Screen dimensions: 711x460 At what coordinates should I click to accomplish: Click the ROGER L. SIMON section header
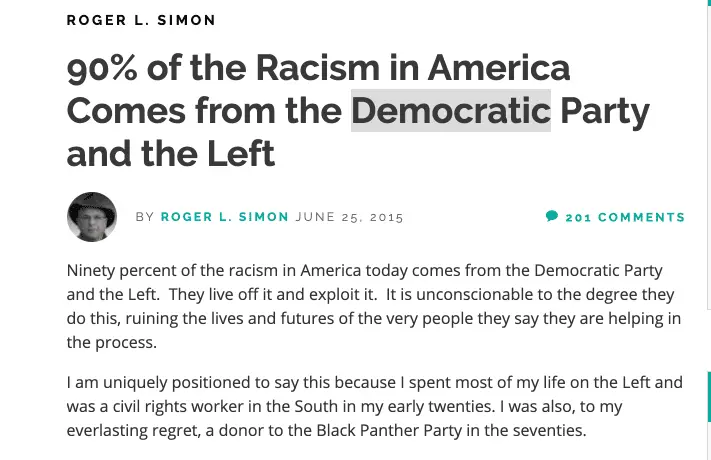click(141, 20)
